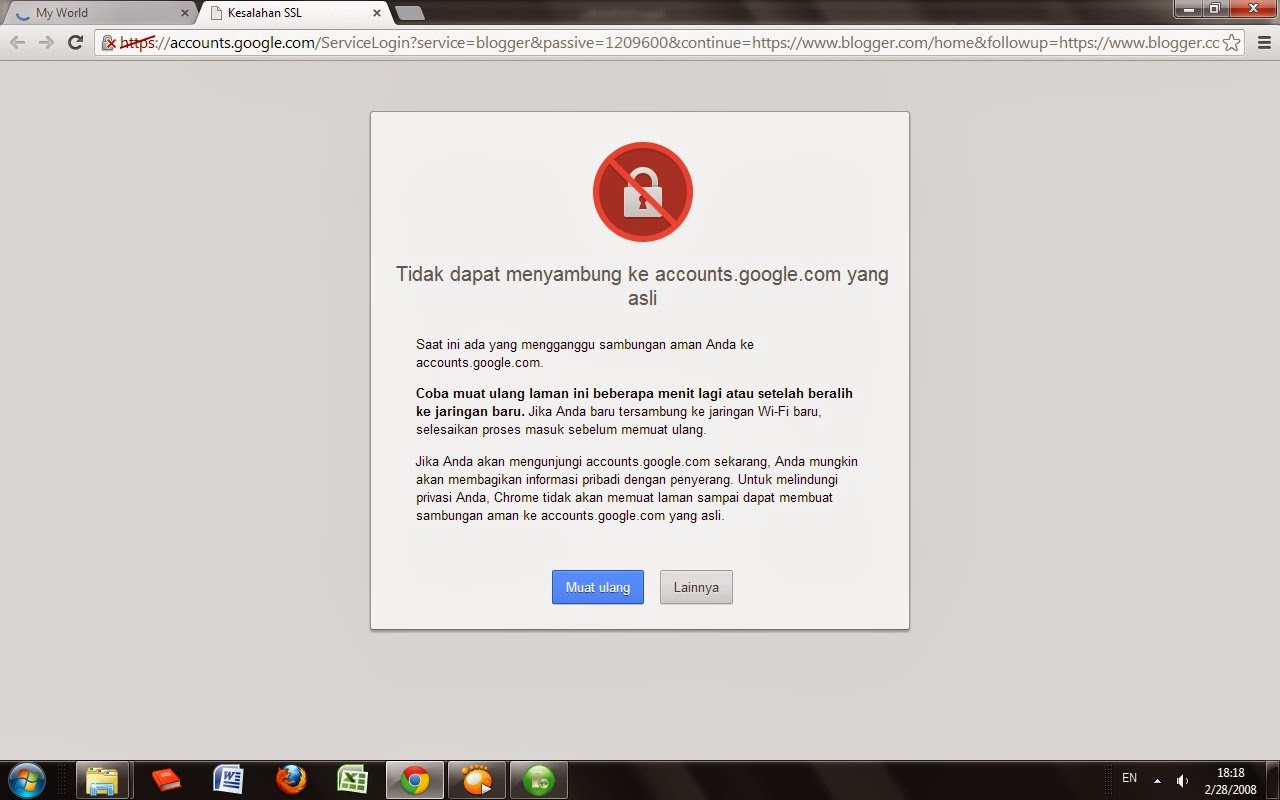
Task: Open Windows Explorer from the taskbar
Action: 102,780
